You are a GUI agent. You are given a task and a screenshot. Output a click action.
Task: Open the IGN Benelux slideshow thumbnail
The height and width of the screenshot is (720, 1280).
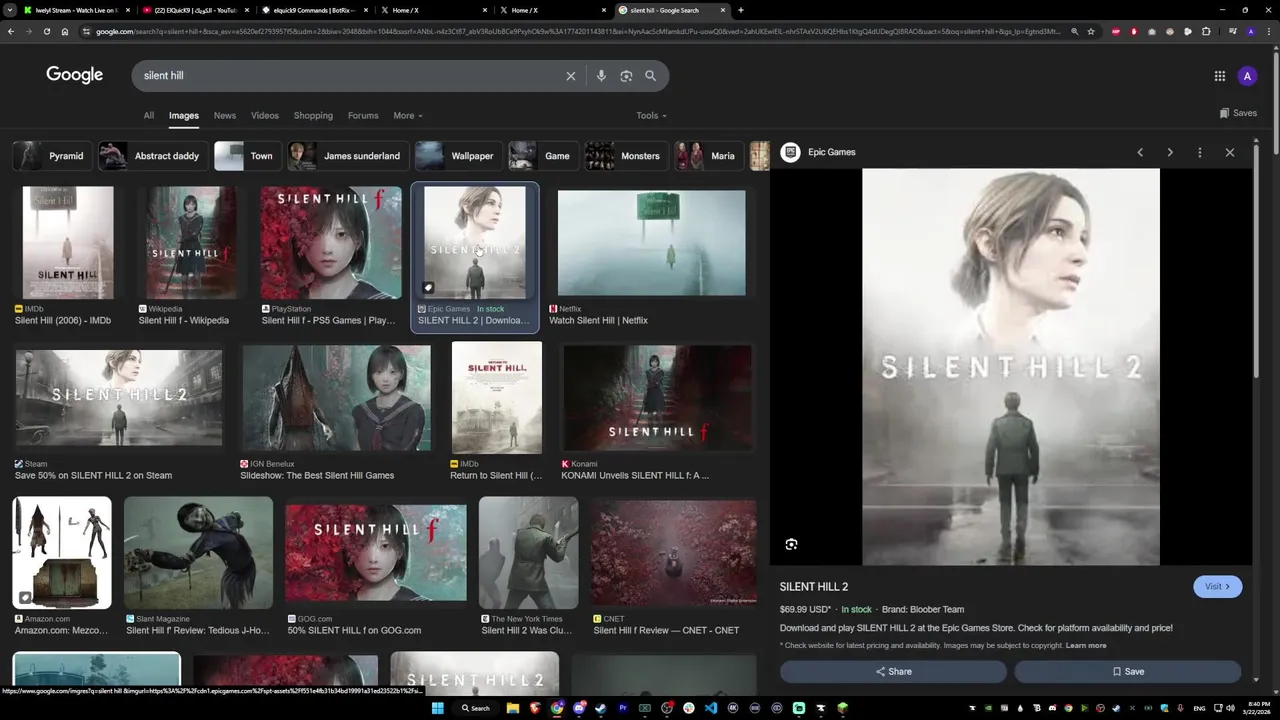[336, 397]
